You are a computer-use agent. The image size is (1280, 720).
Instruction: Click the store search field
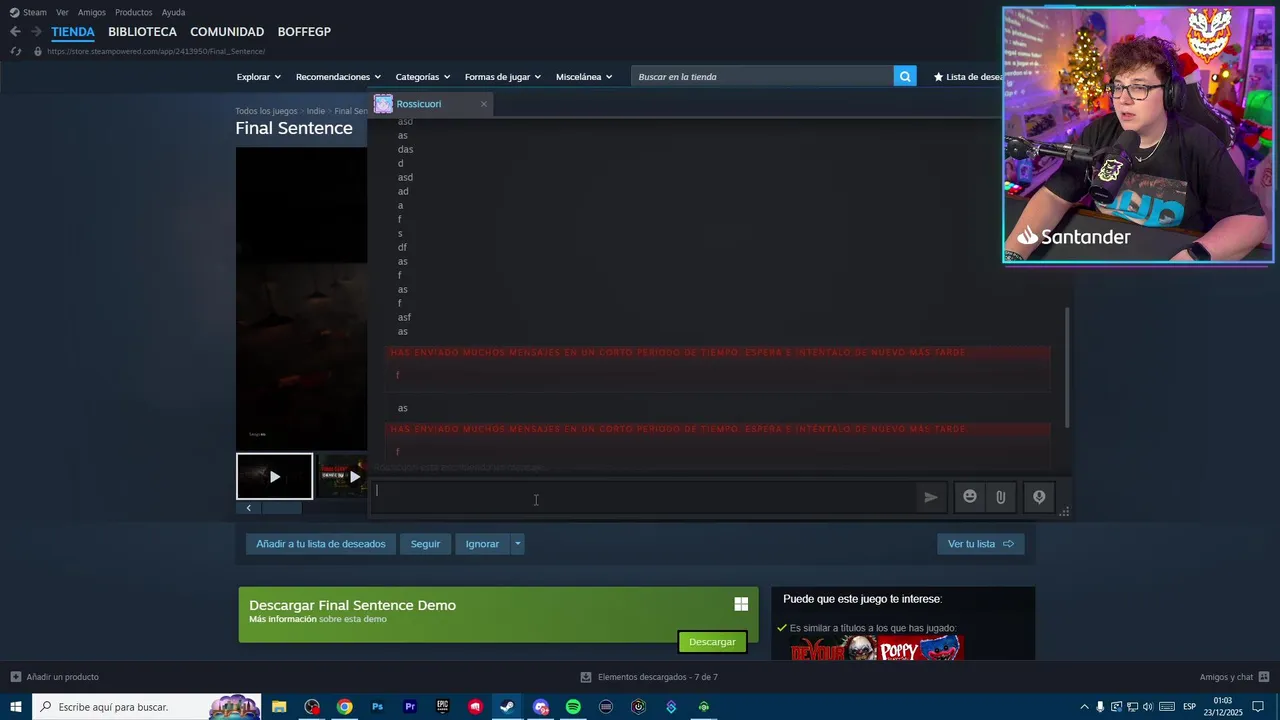[762, 77]
